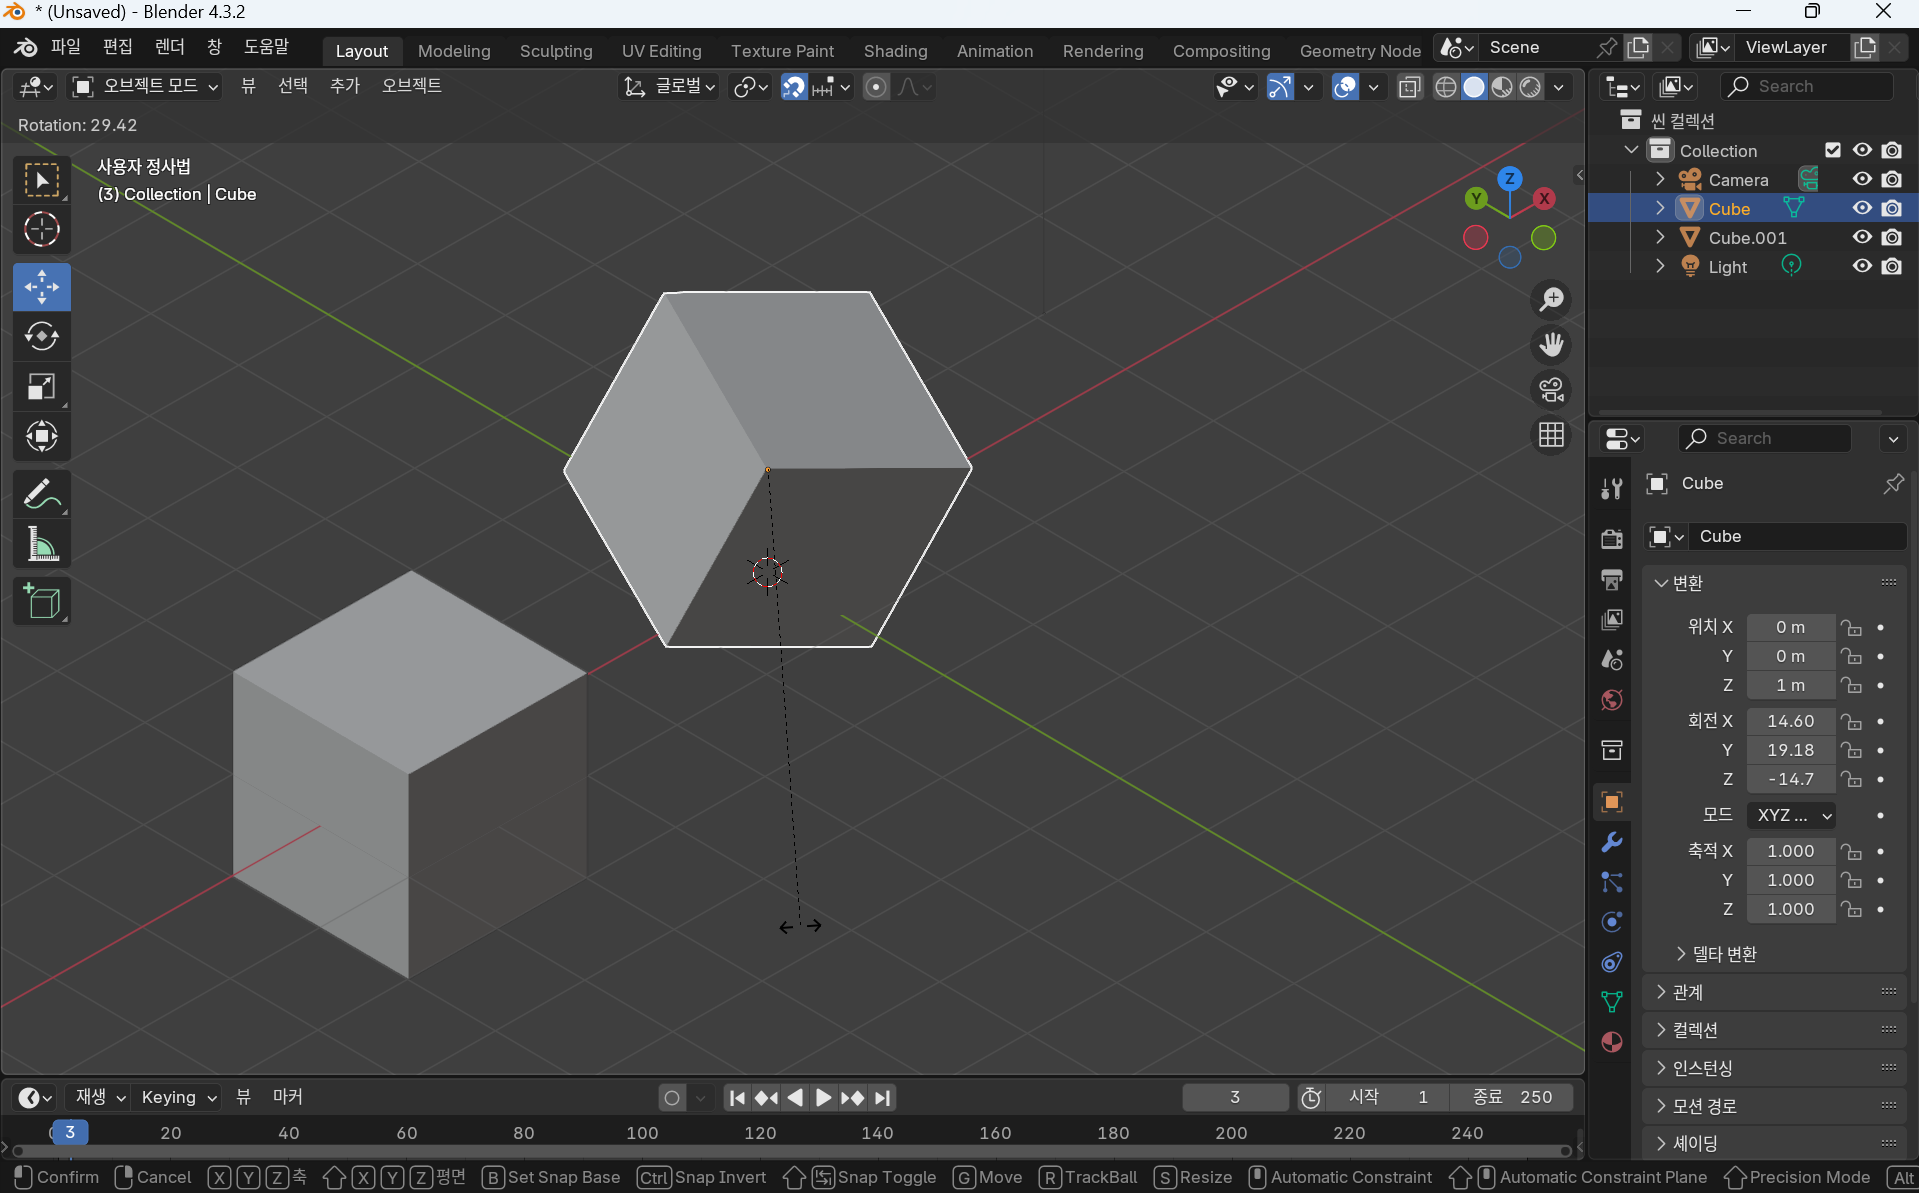Open the Scene properties tab
1919x1193 pixels.
[x=1611, y=659]
